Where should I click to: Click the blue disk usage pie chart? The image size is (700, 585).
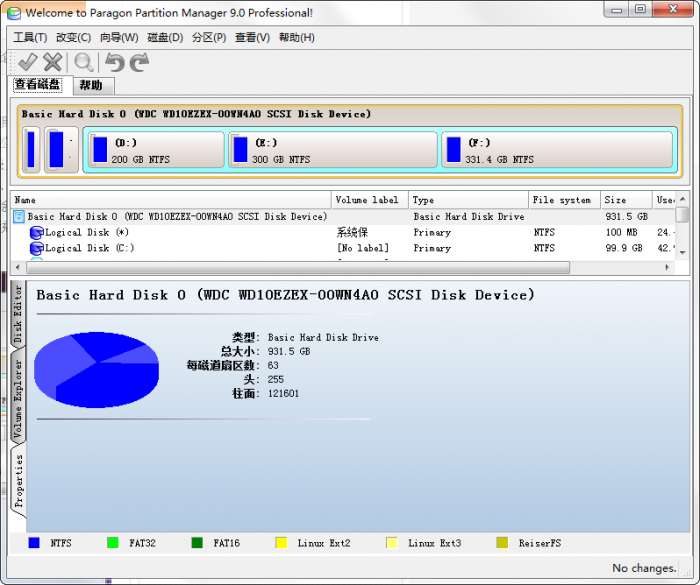point(96,369)
